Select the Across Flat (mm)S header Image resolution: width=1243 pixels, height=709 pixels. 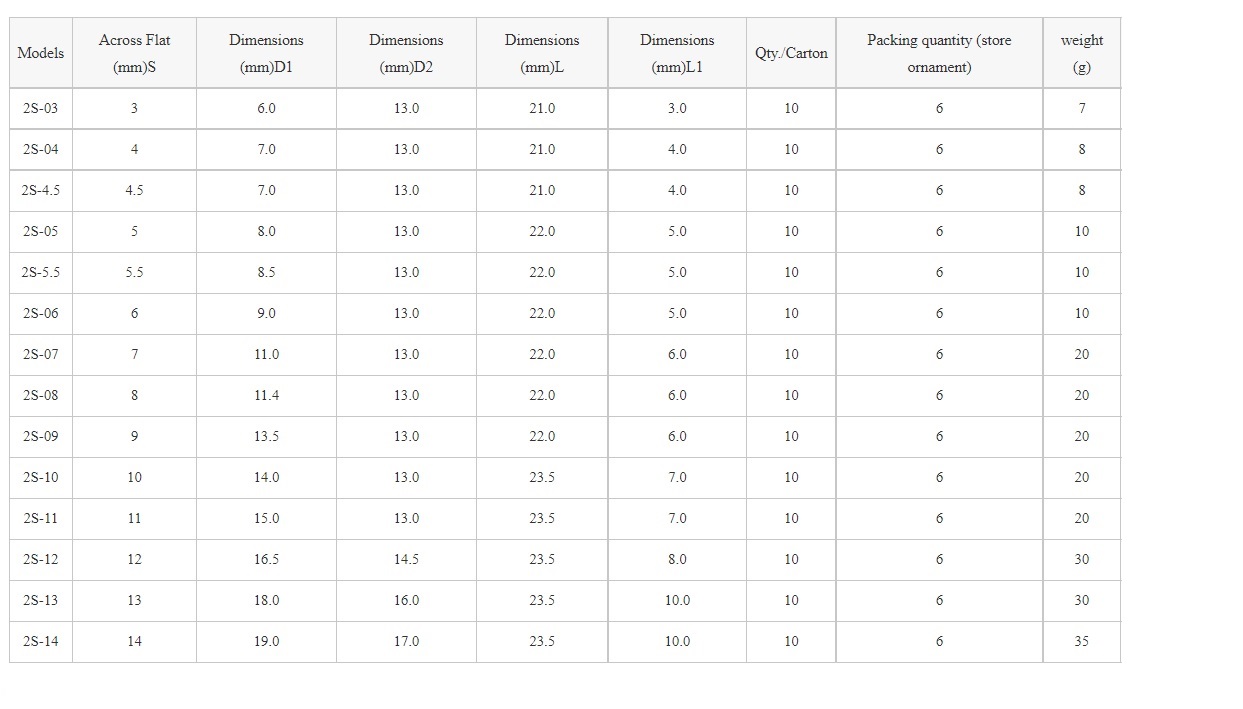click(x=134, y=53)
